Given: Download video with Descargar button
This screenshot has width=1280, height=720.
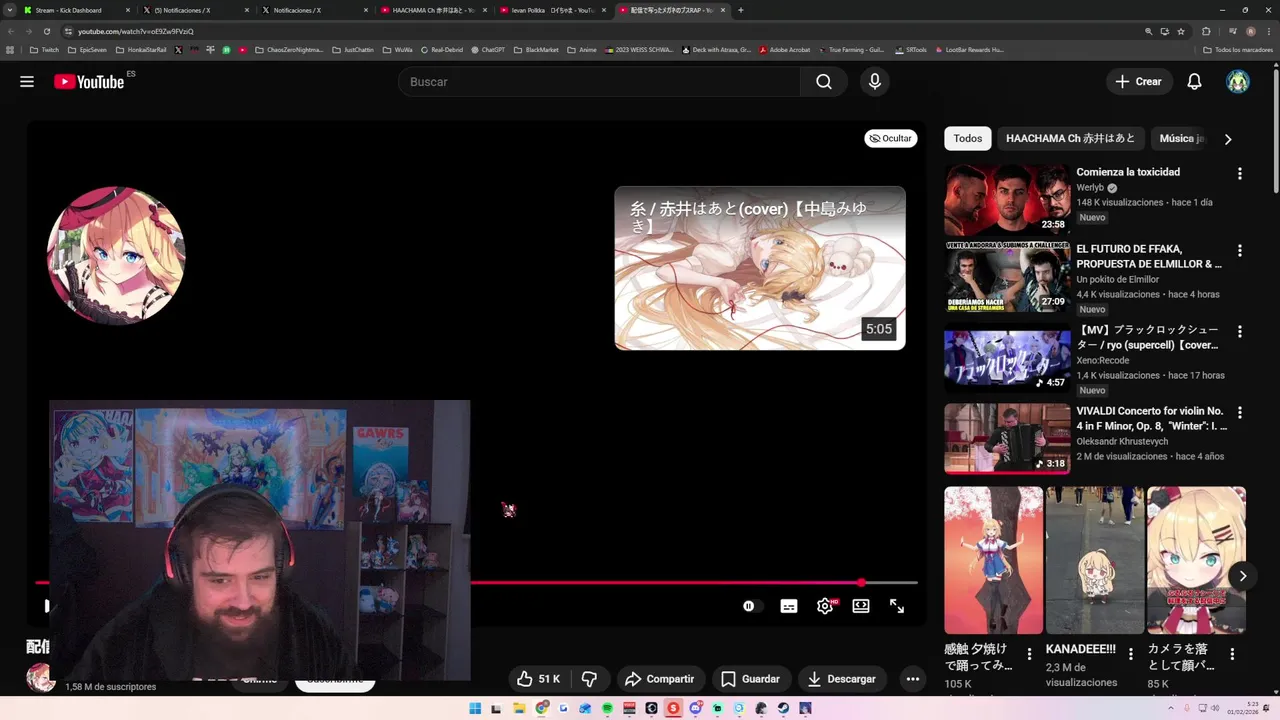Looking at the screenshot, I should tap(842, 679).
